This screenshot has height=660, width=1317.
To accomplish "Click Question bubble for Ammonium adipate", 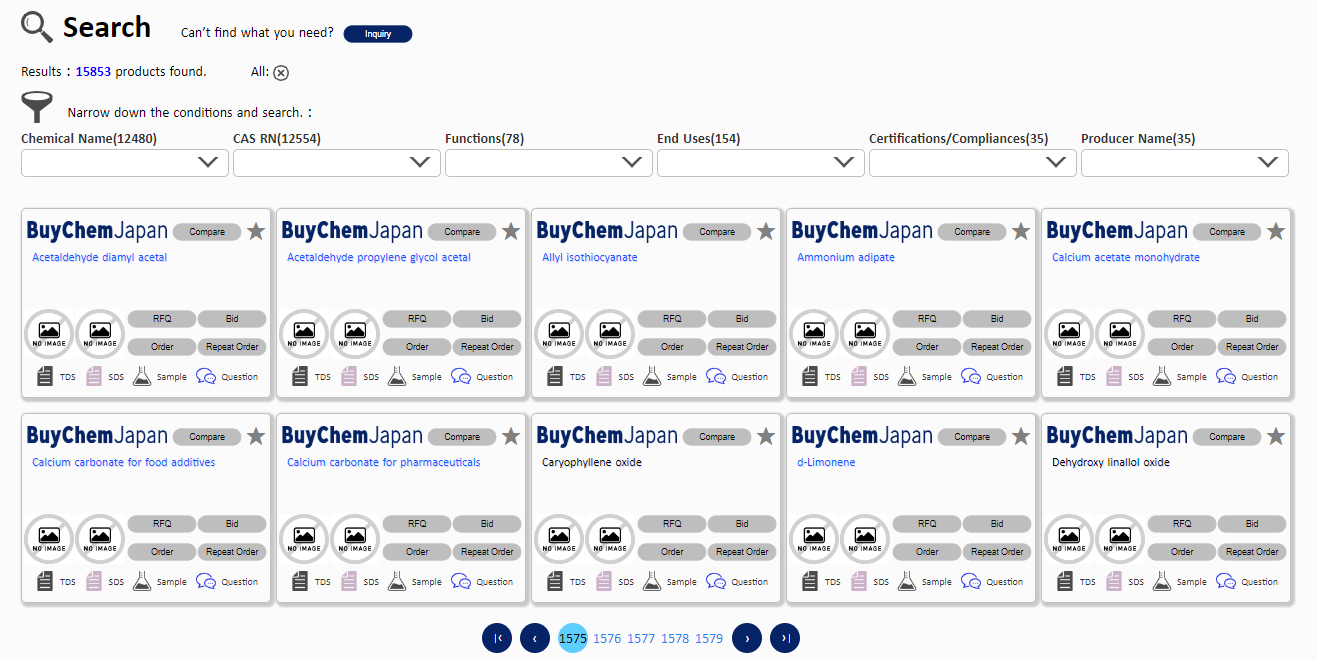I will pos(971,377).
